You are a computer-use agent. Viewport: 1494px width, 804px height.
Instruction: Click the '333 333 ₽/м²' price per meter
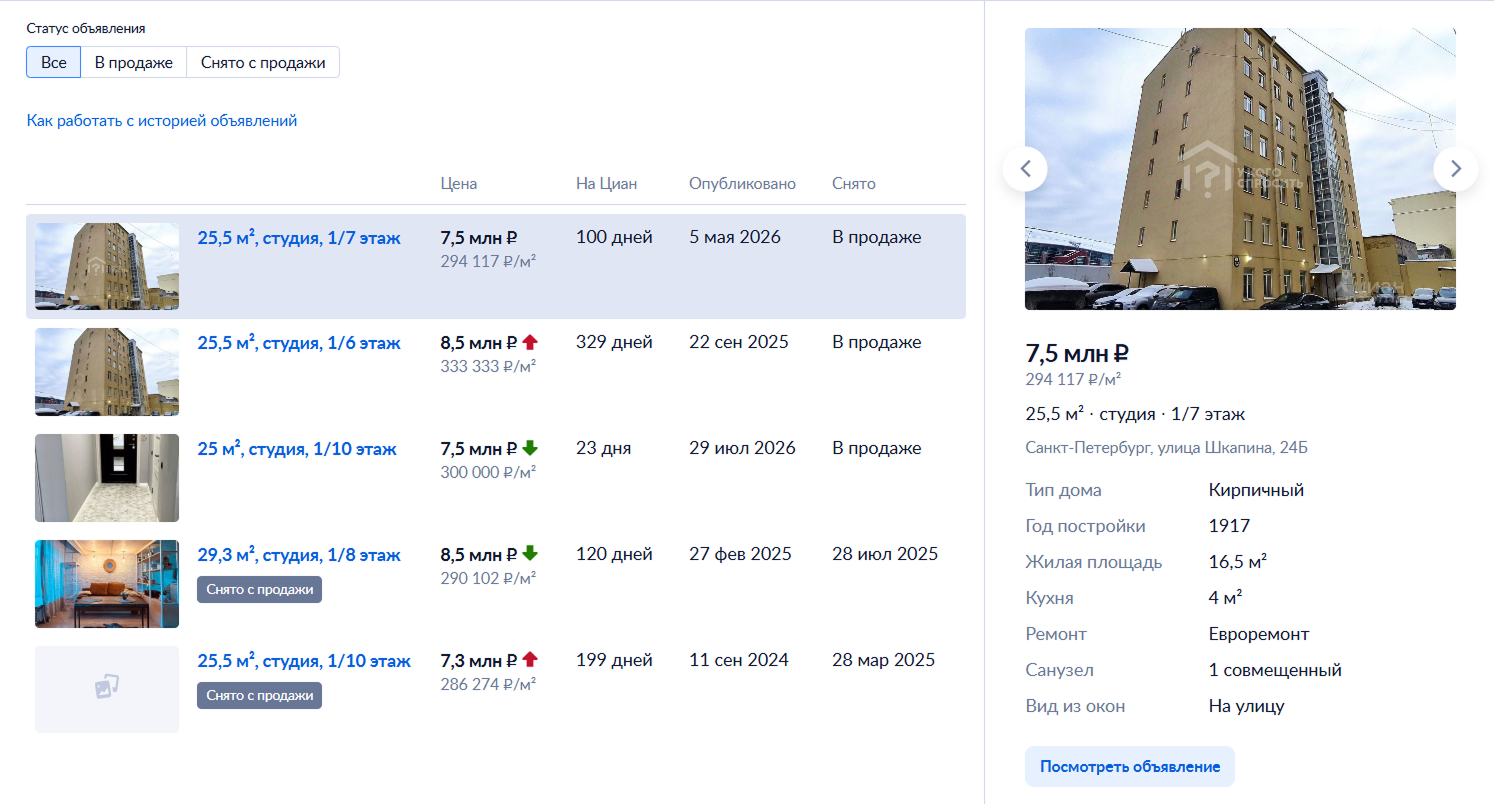click(488, 366)
